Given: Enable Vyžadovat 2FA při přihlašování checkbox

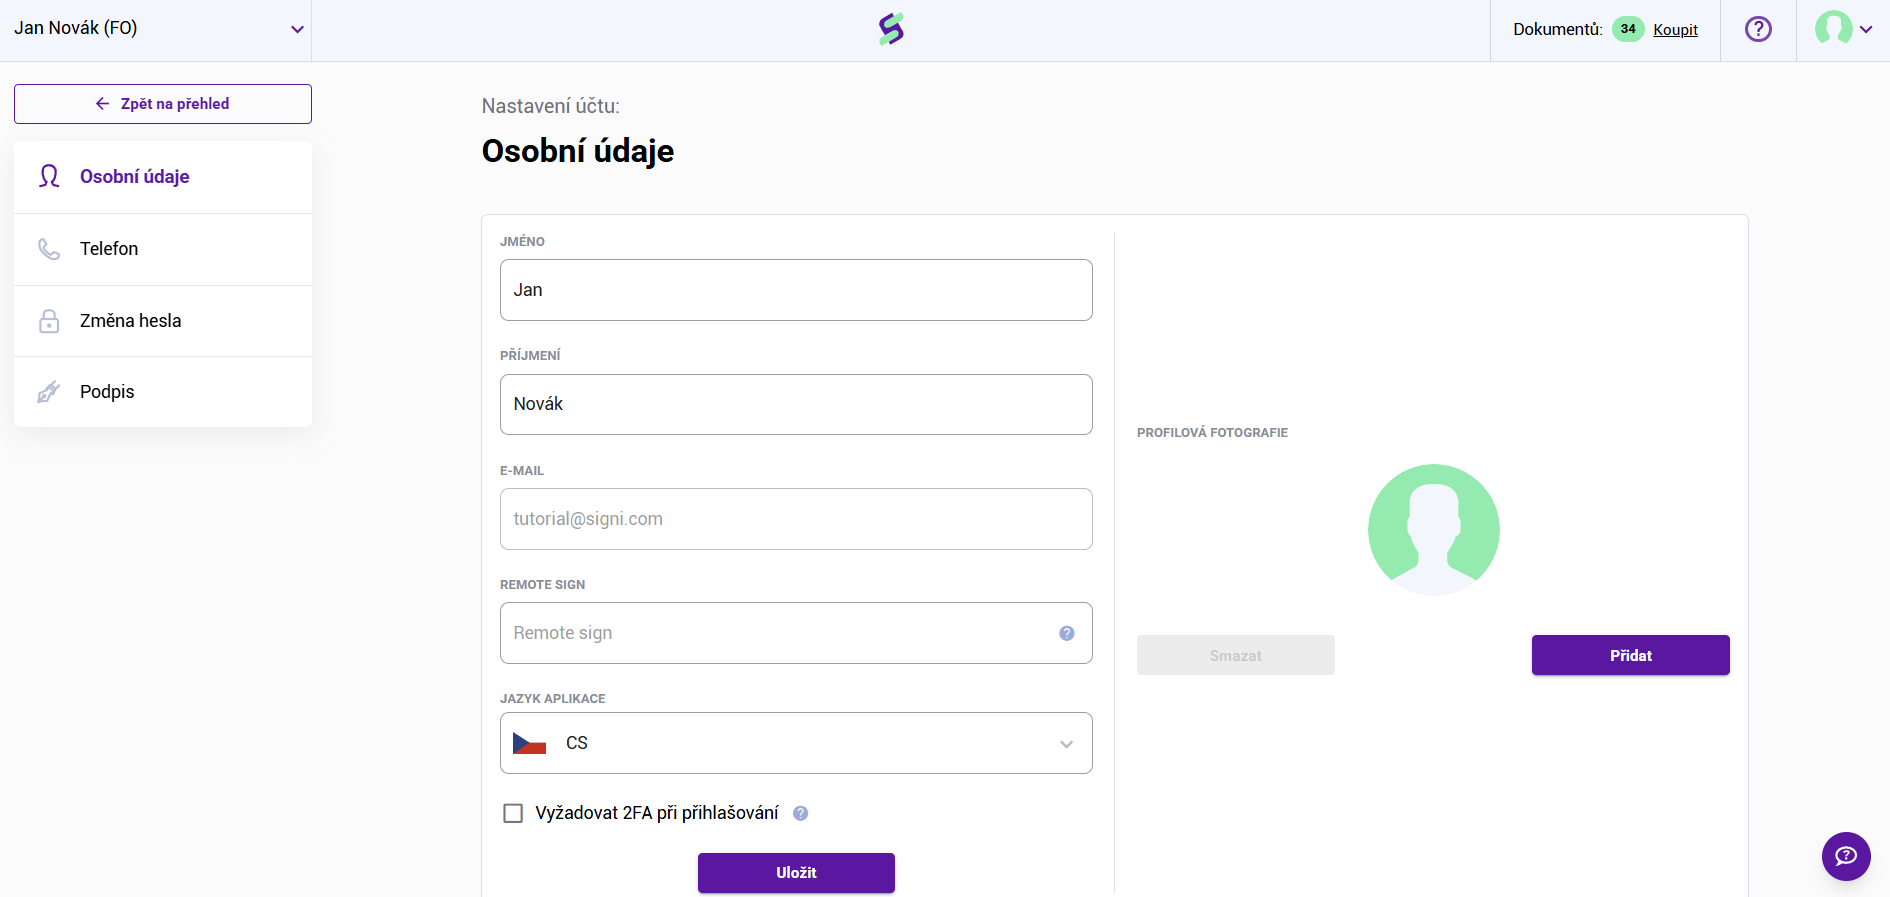Looking at the screenshot, I should click(x=513, y=813).
